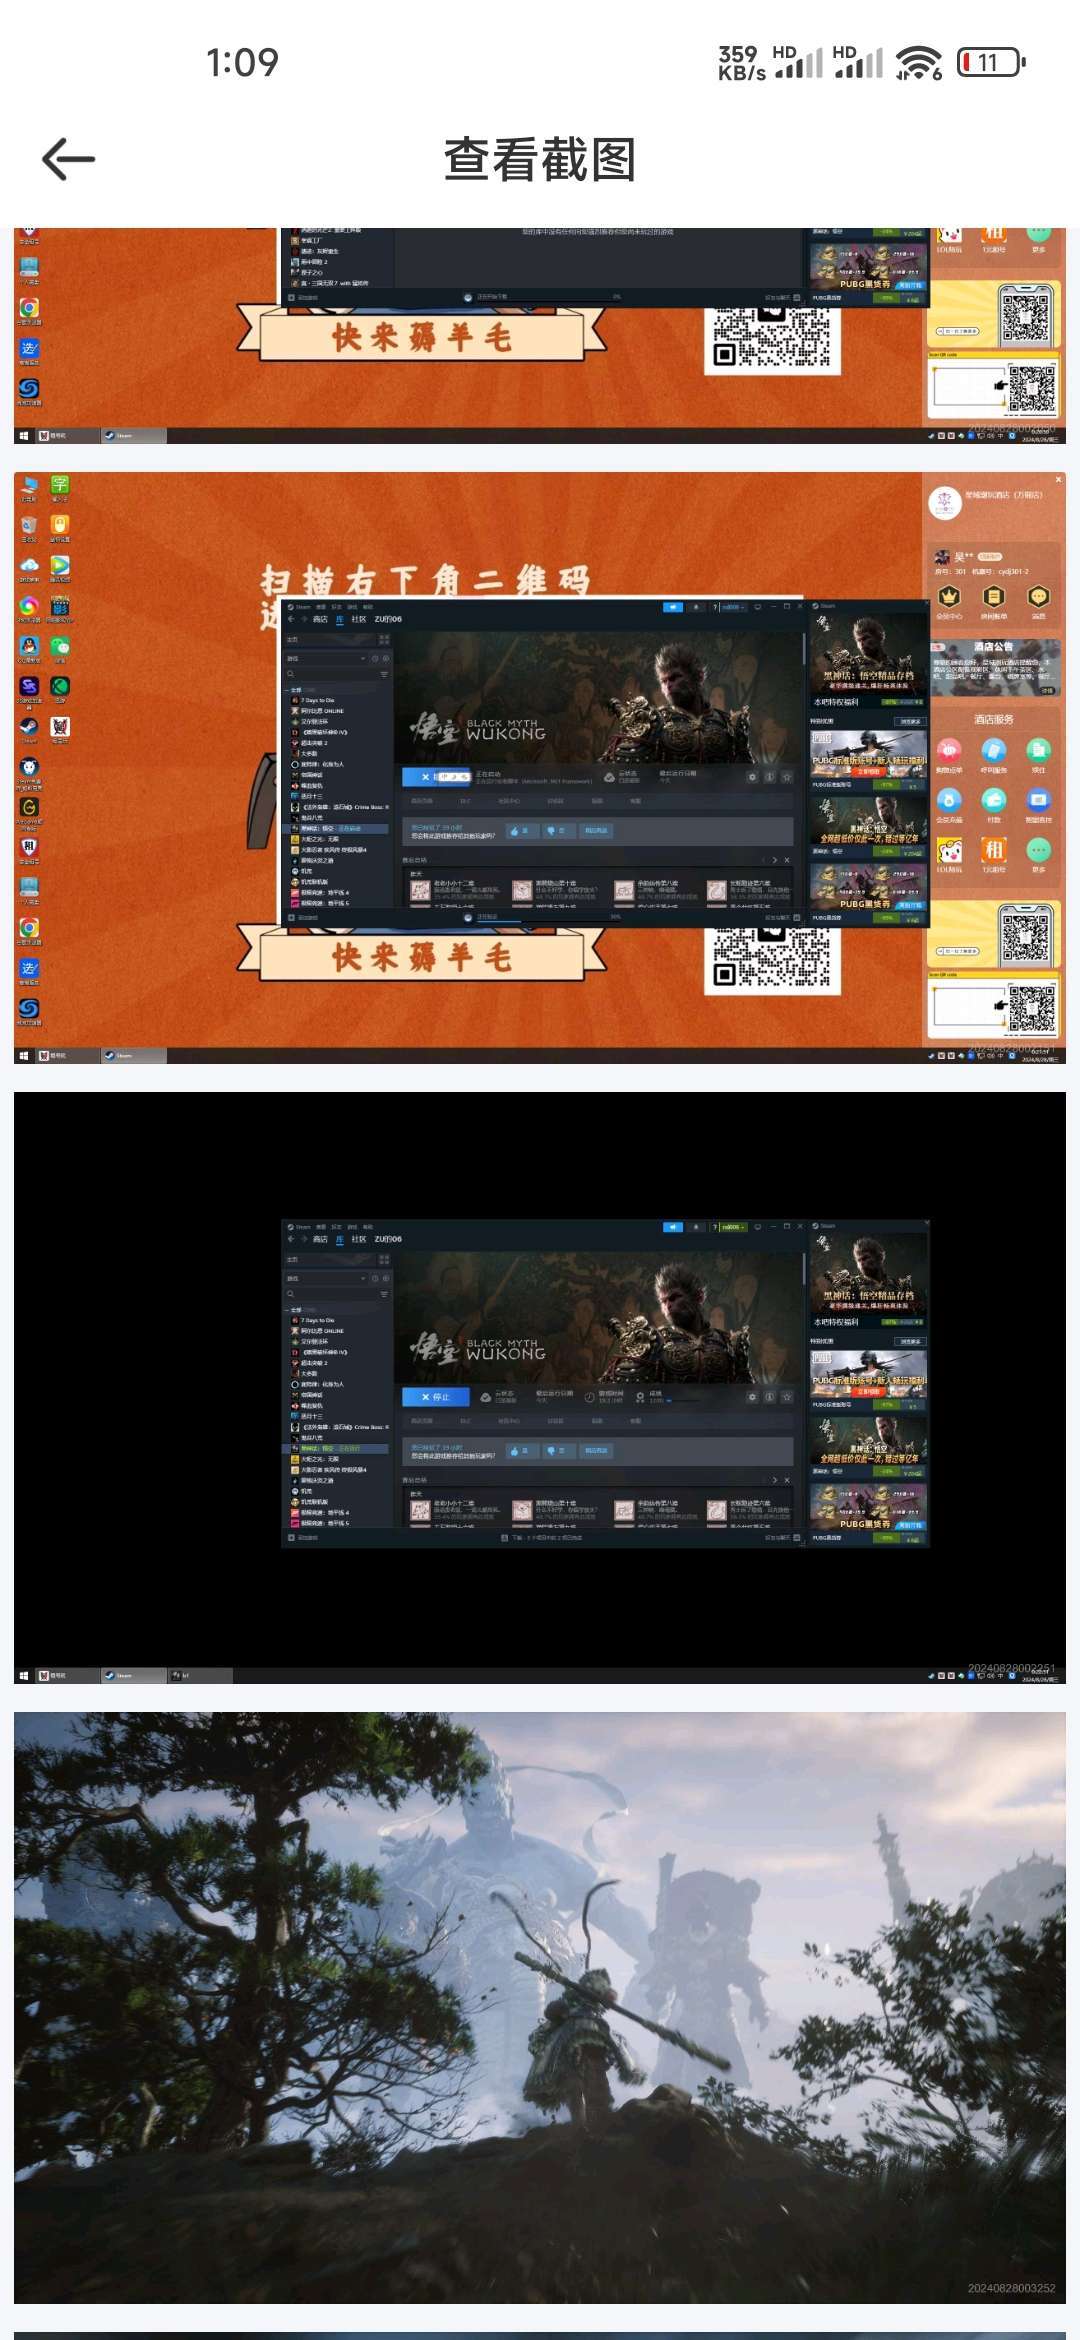Viewport: 1080px width, 2340px height.
Task: Click blue announcement megaphone in black-background screenshot
Action: tap(673, 1227)
